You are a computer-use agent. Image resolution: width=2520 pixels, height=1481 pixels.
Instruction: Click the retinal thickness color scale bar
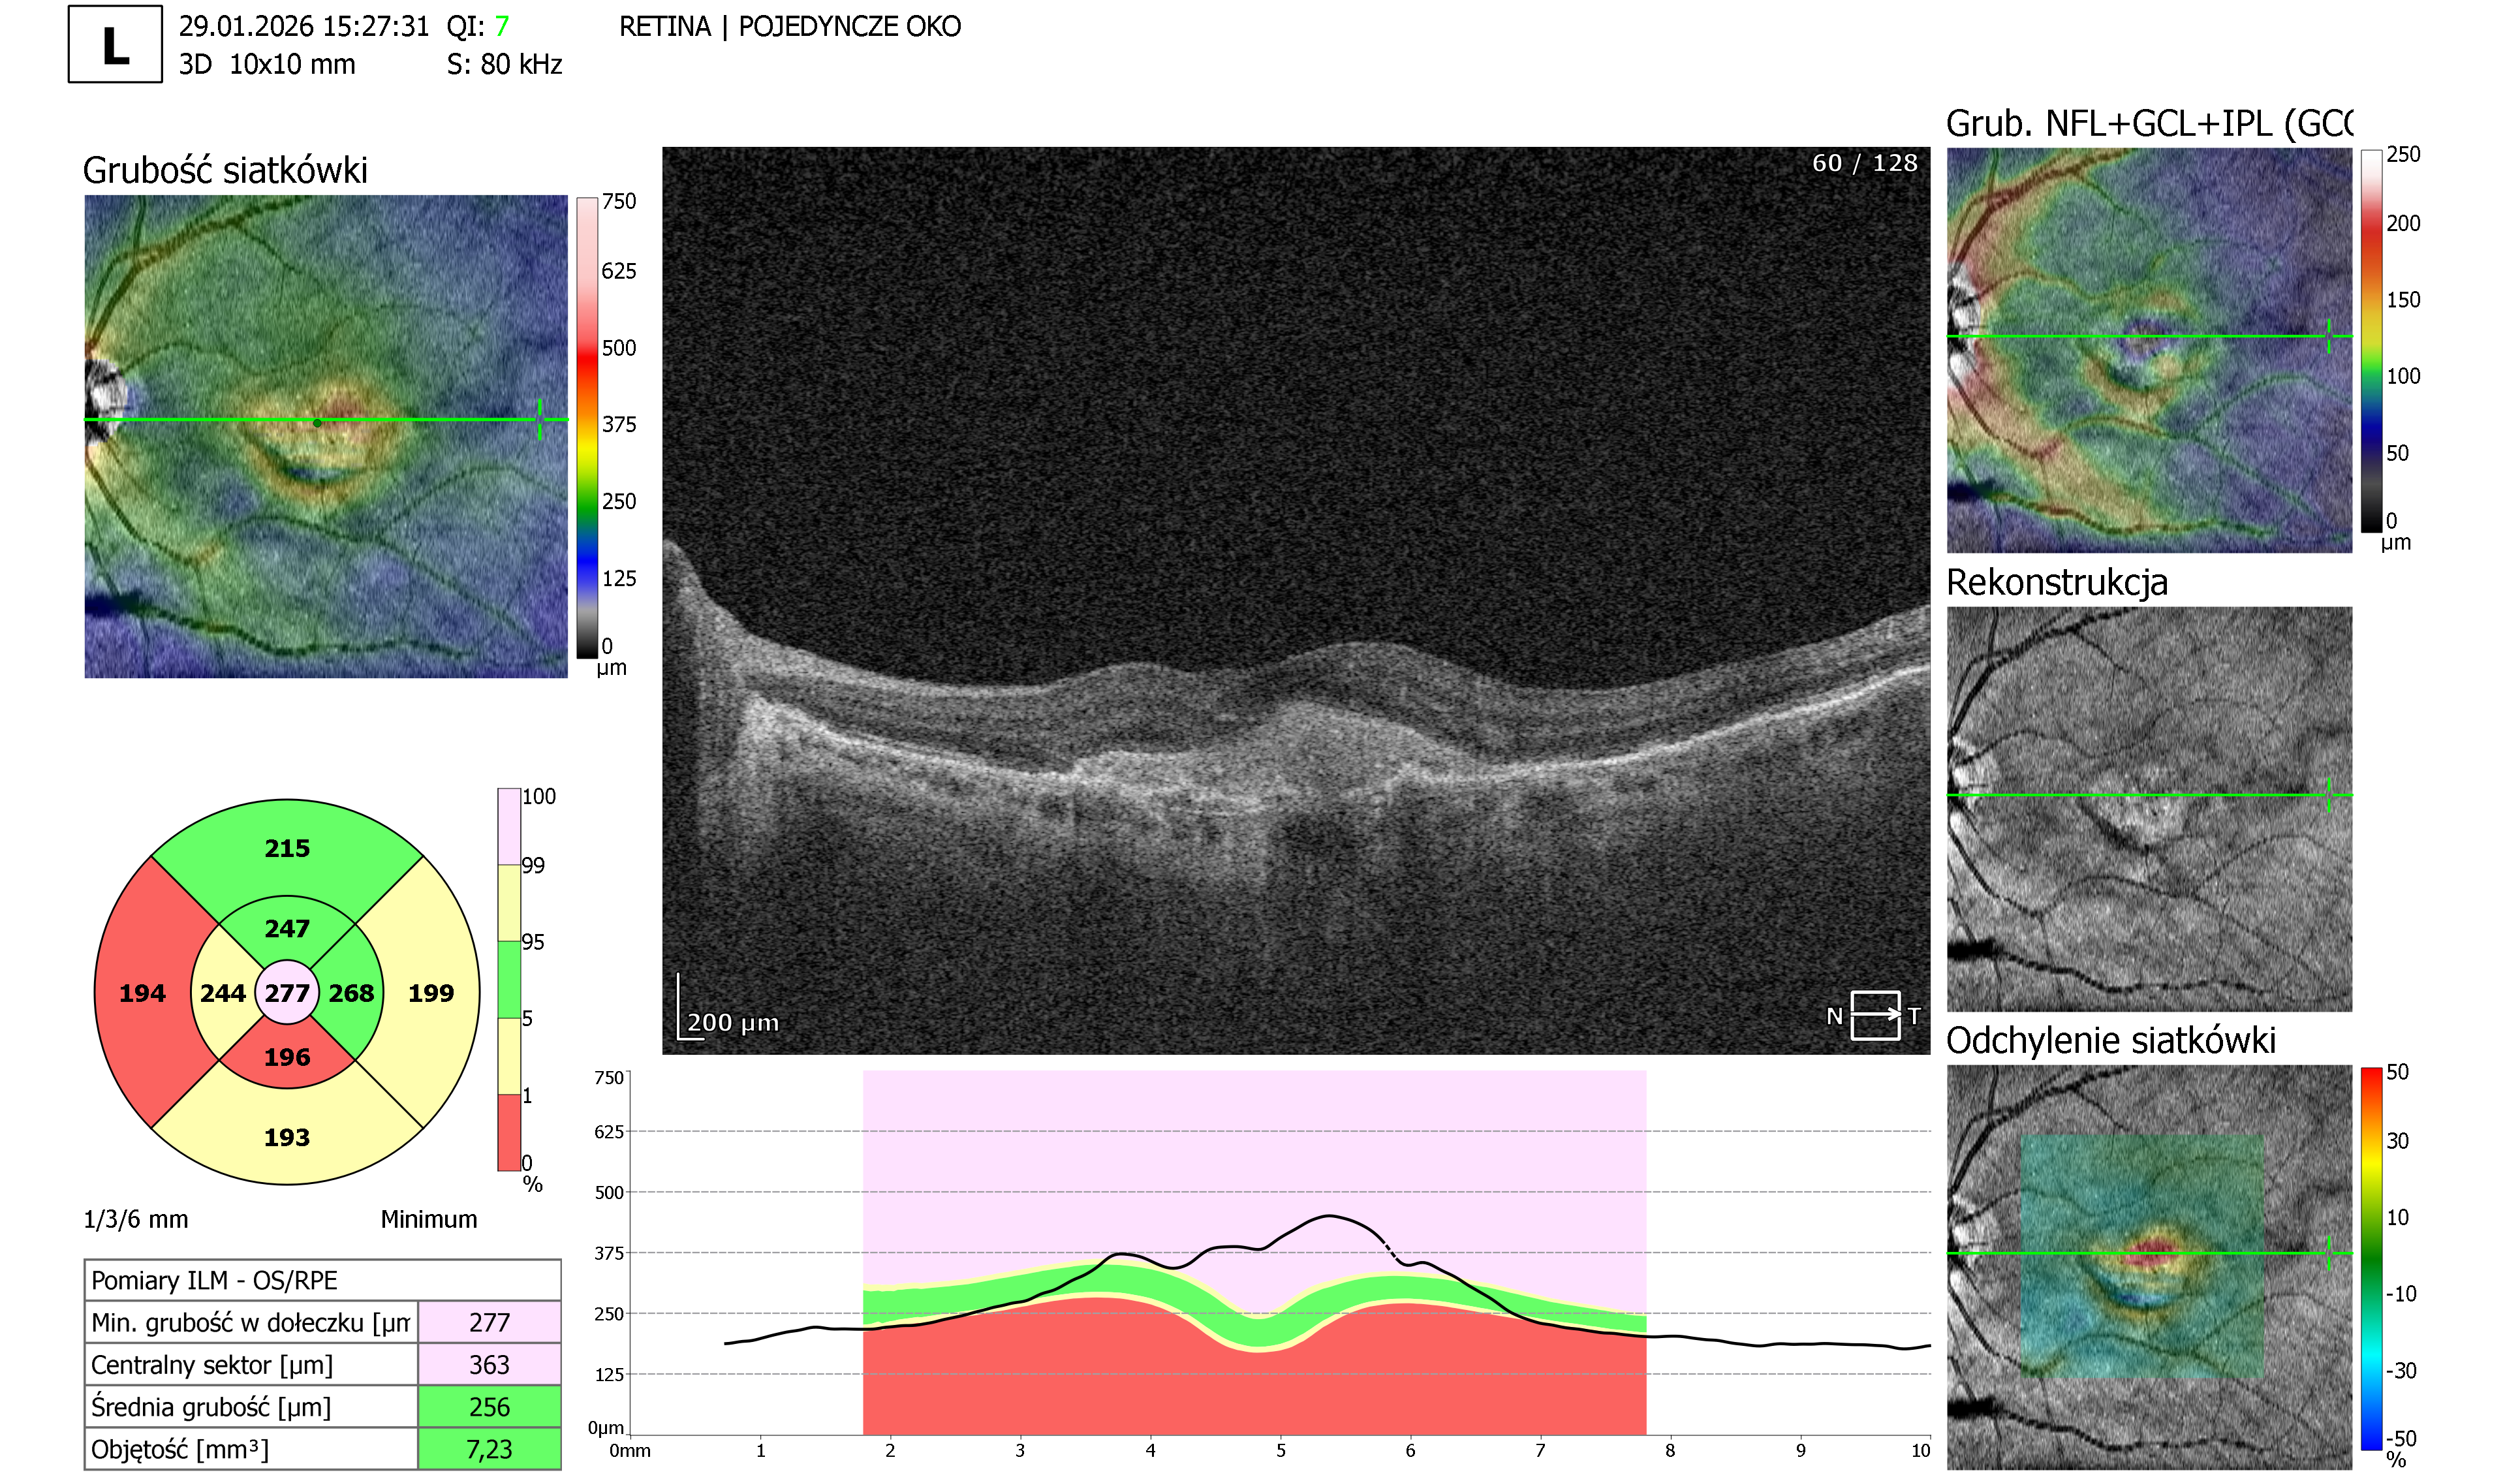pyautogui.click(x=587, y=428)
